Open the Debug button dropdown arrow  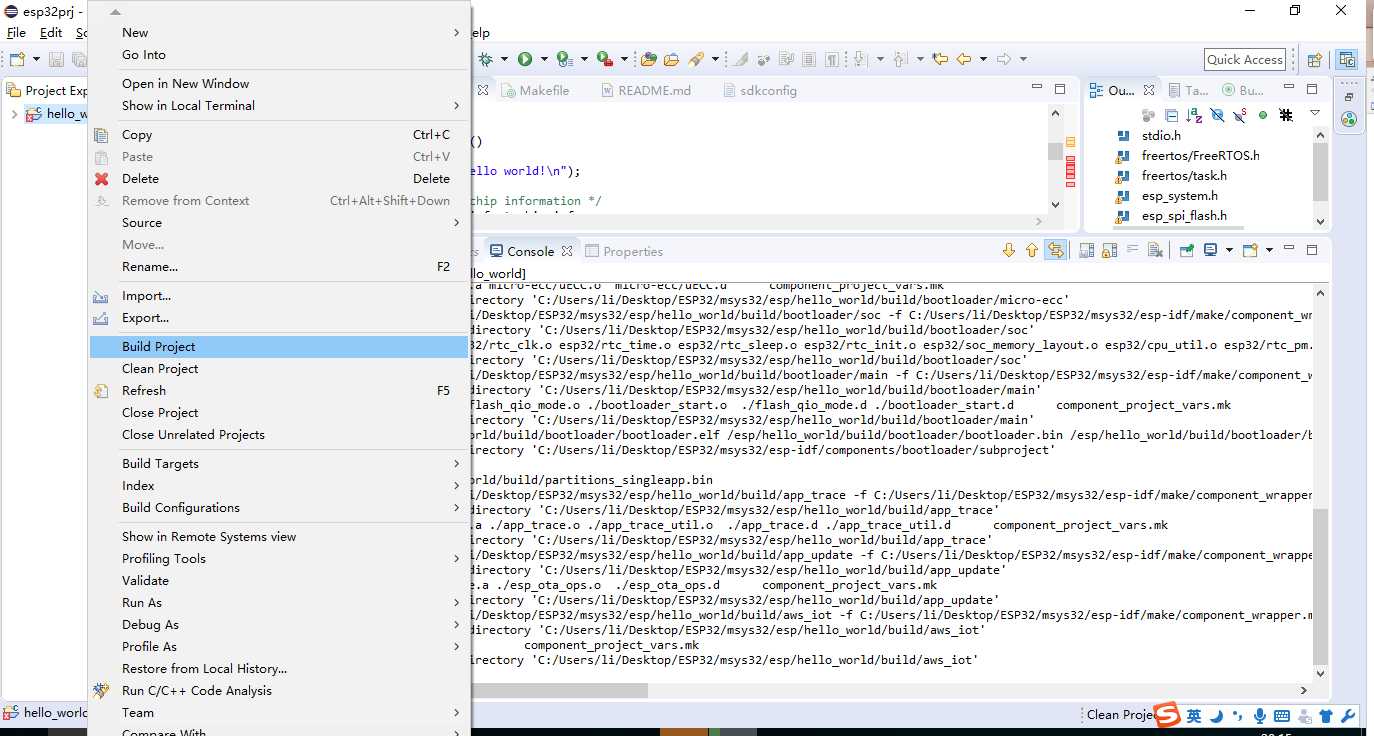click(x=503, y=59)
